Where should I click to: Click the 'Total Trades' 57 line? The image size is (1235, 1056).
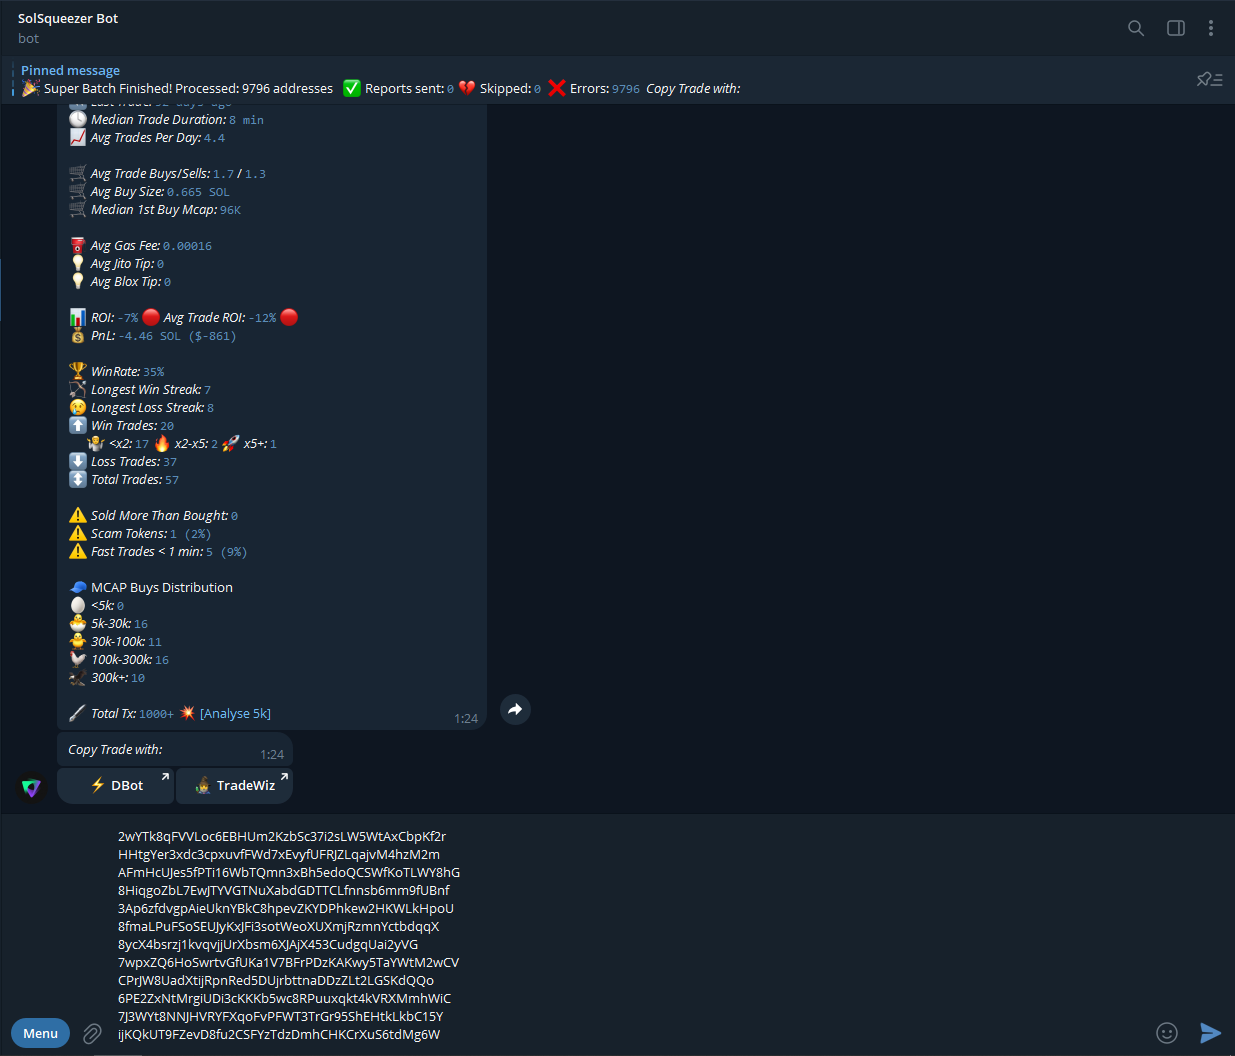[124, 480]
